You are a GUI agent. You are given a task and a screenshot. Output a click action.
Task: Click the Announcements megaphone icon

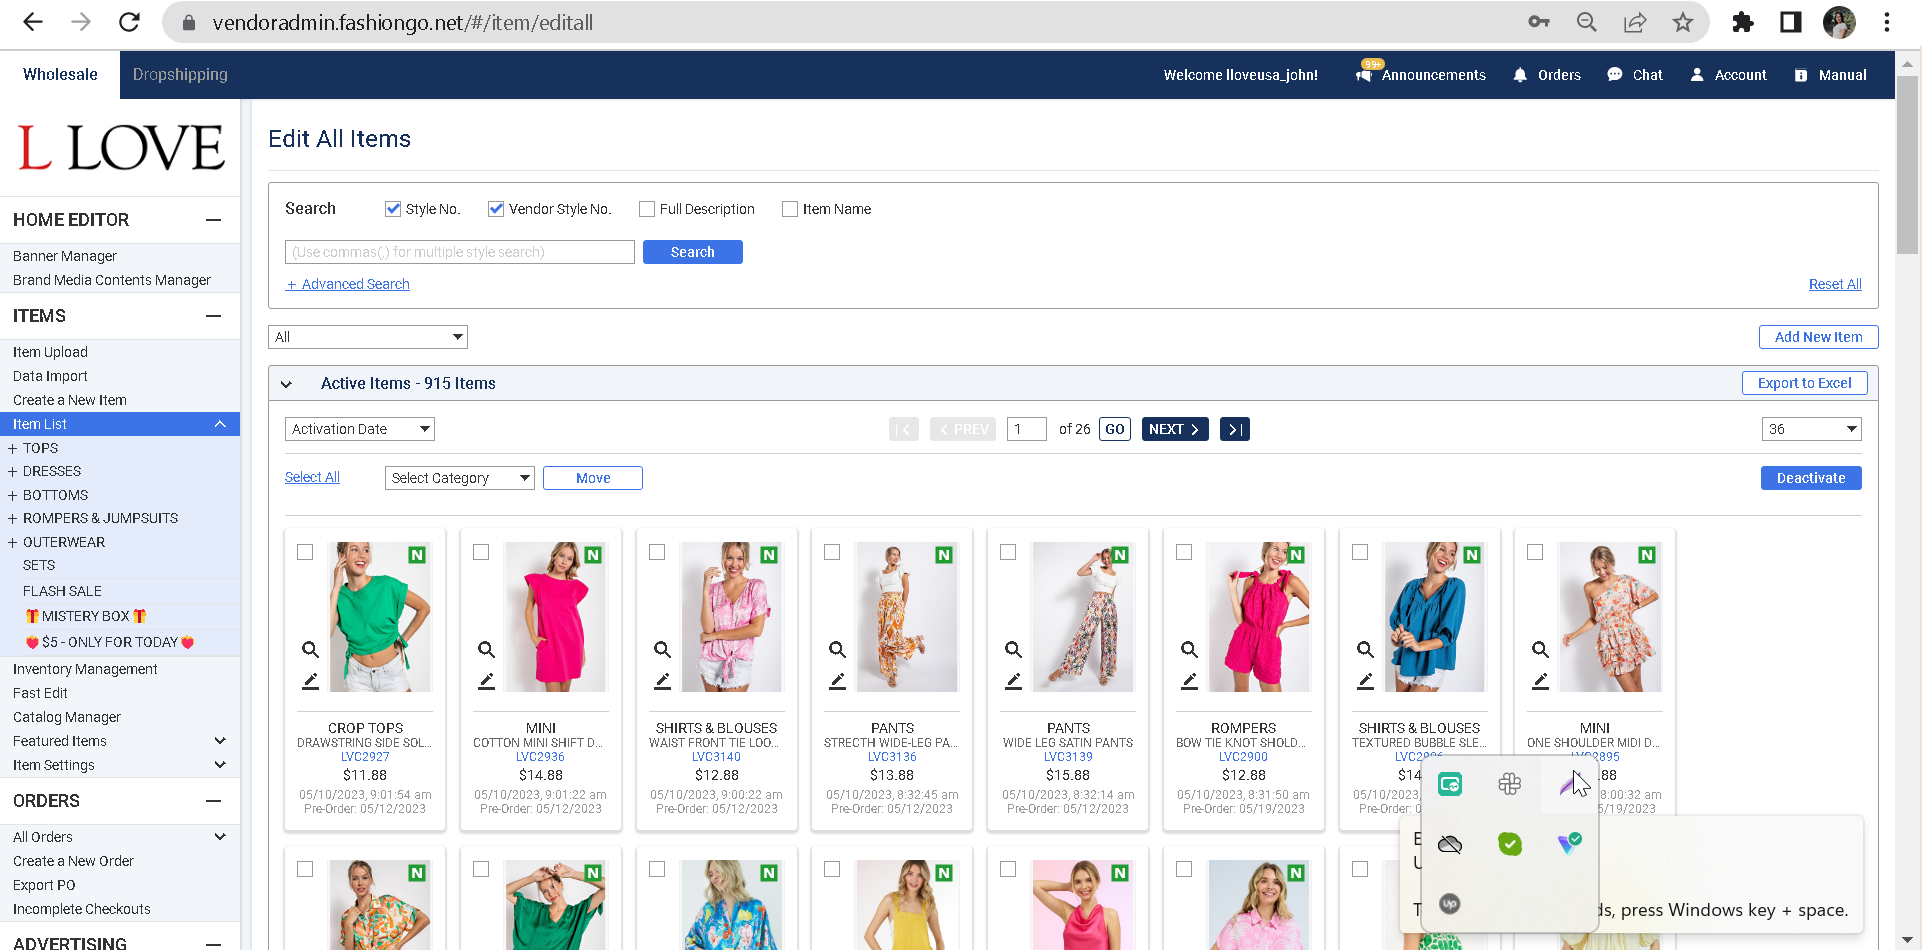pyautogui.click(x=1363, y=75)
